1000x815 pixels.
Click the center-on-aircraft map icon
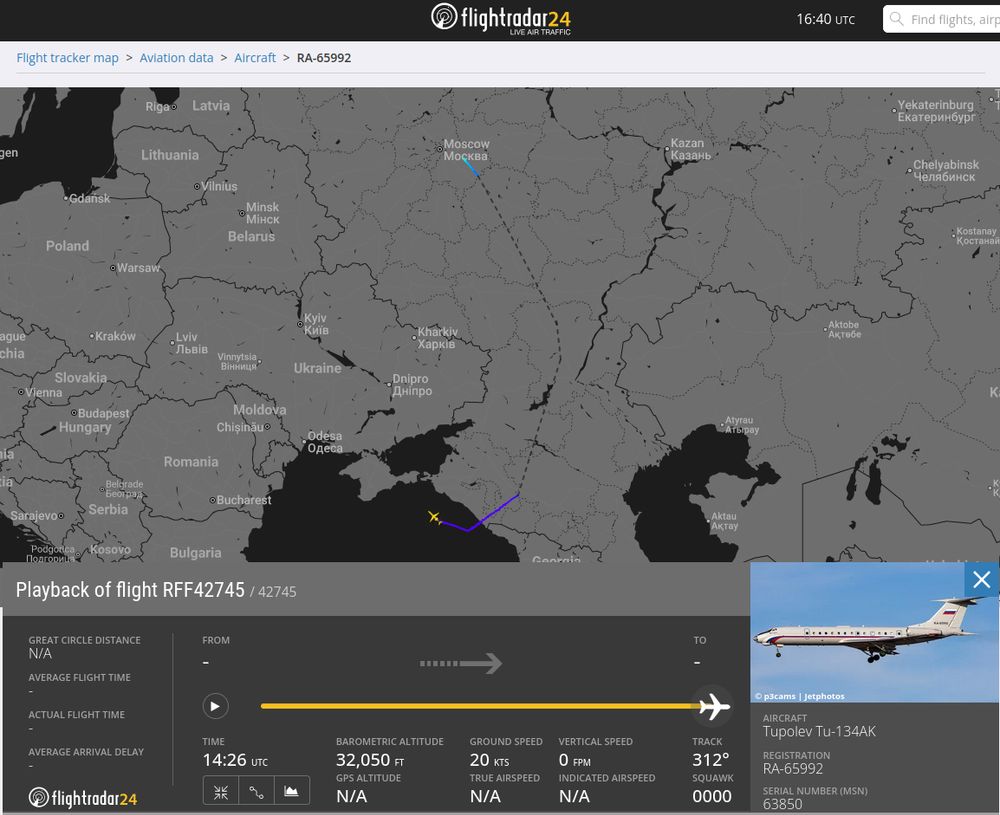coord(221,791)
